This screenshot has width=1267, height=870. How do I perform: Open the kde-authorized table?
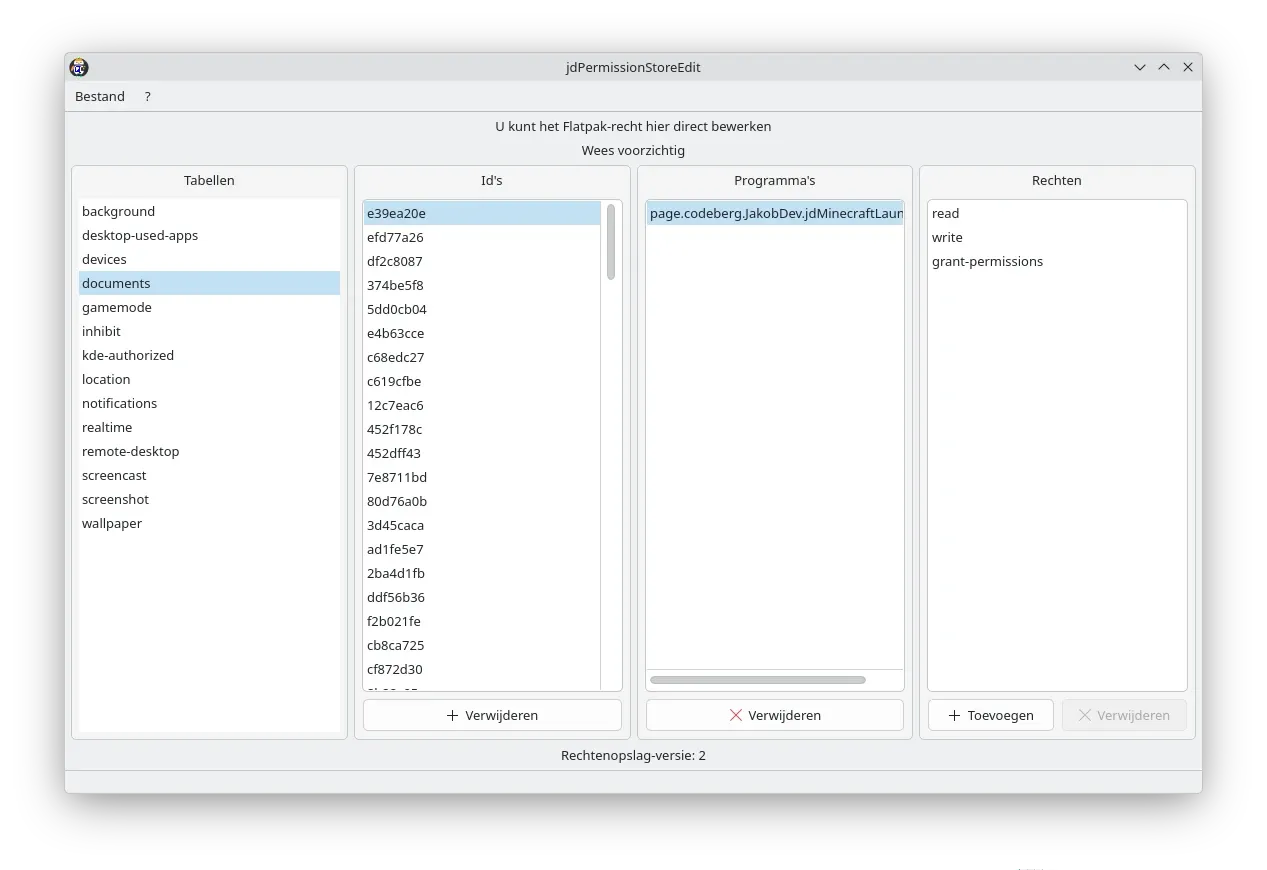click(209, 355)
